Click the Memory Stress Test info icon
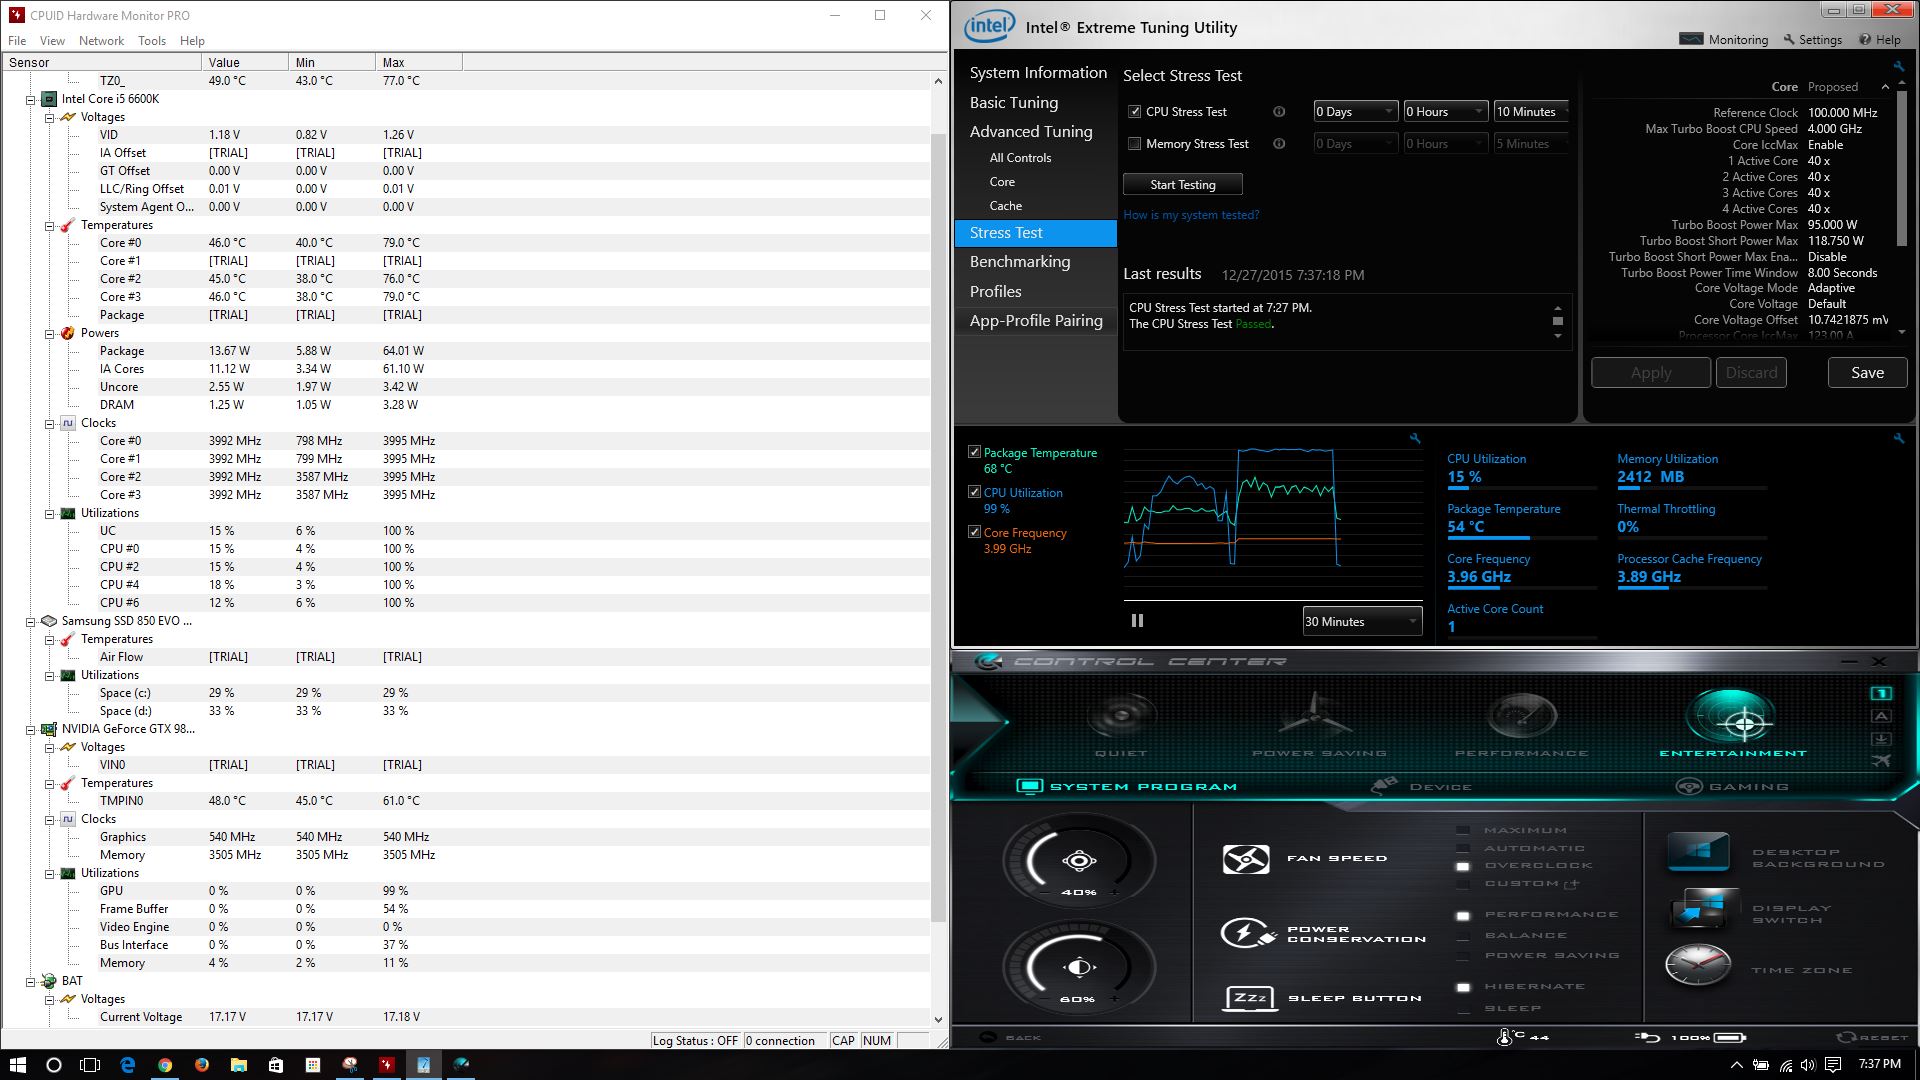This screenshot has width=1920, height=1080. pos(1279,144)
